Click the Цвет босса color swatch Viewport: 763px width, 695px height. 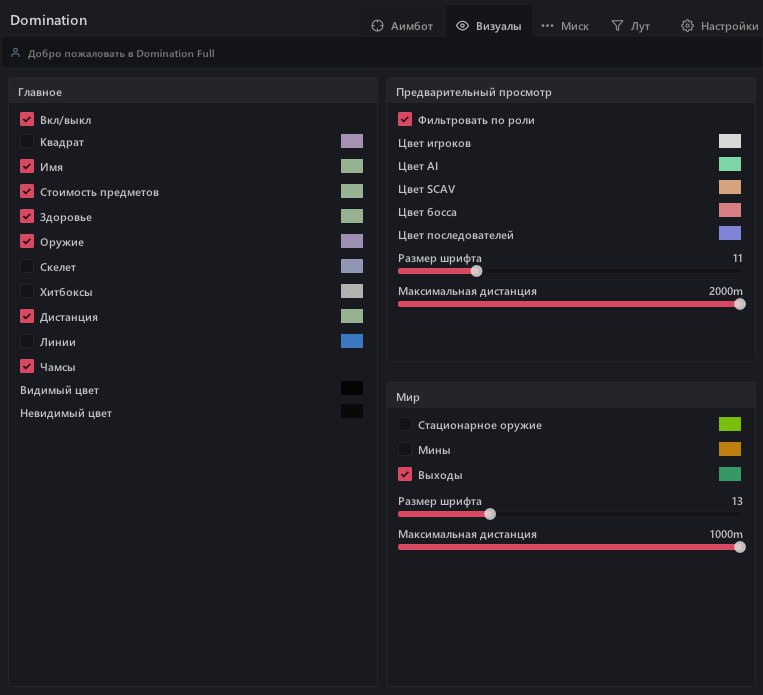tap(729, 210)
